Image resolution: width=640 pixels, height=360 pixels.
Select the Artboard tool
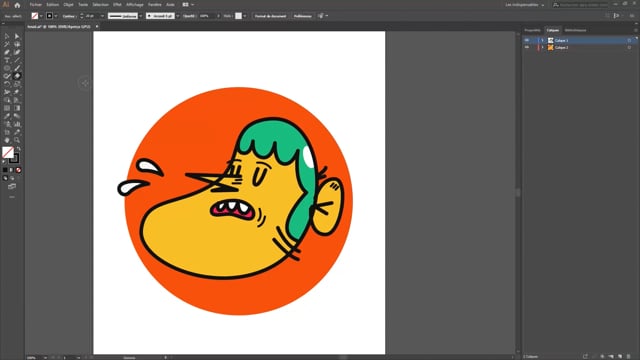[7, 132]
